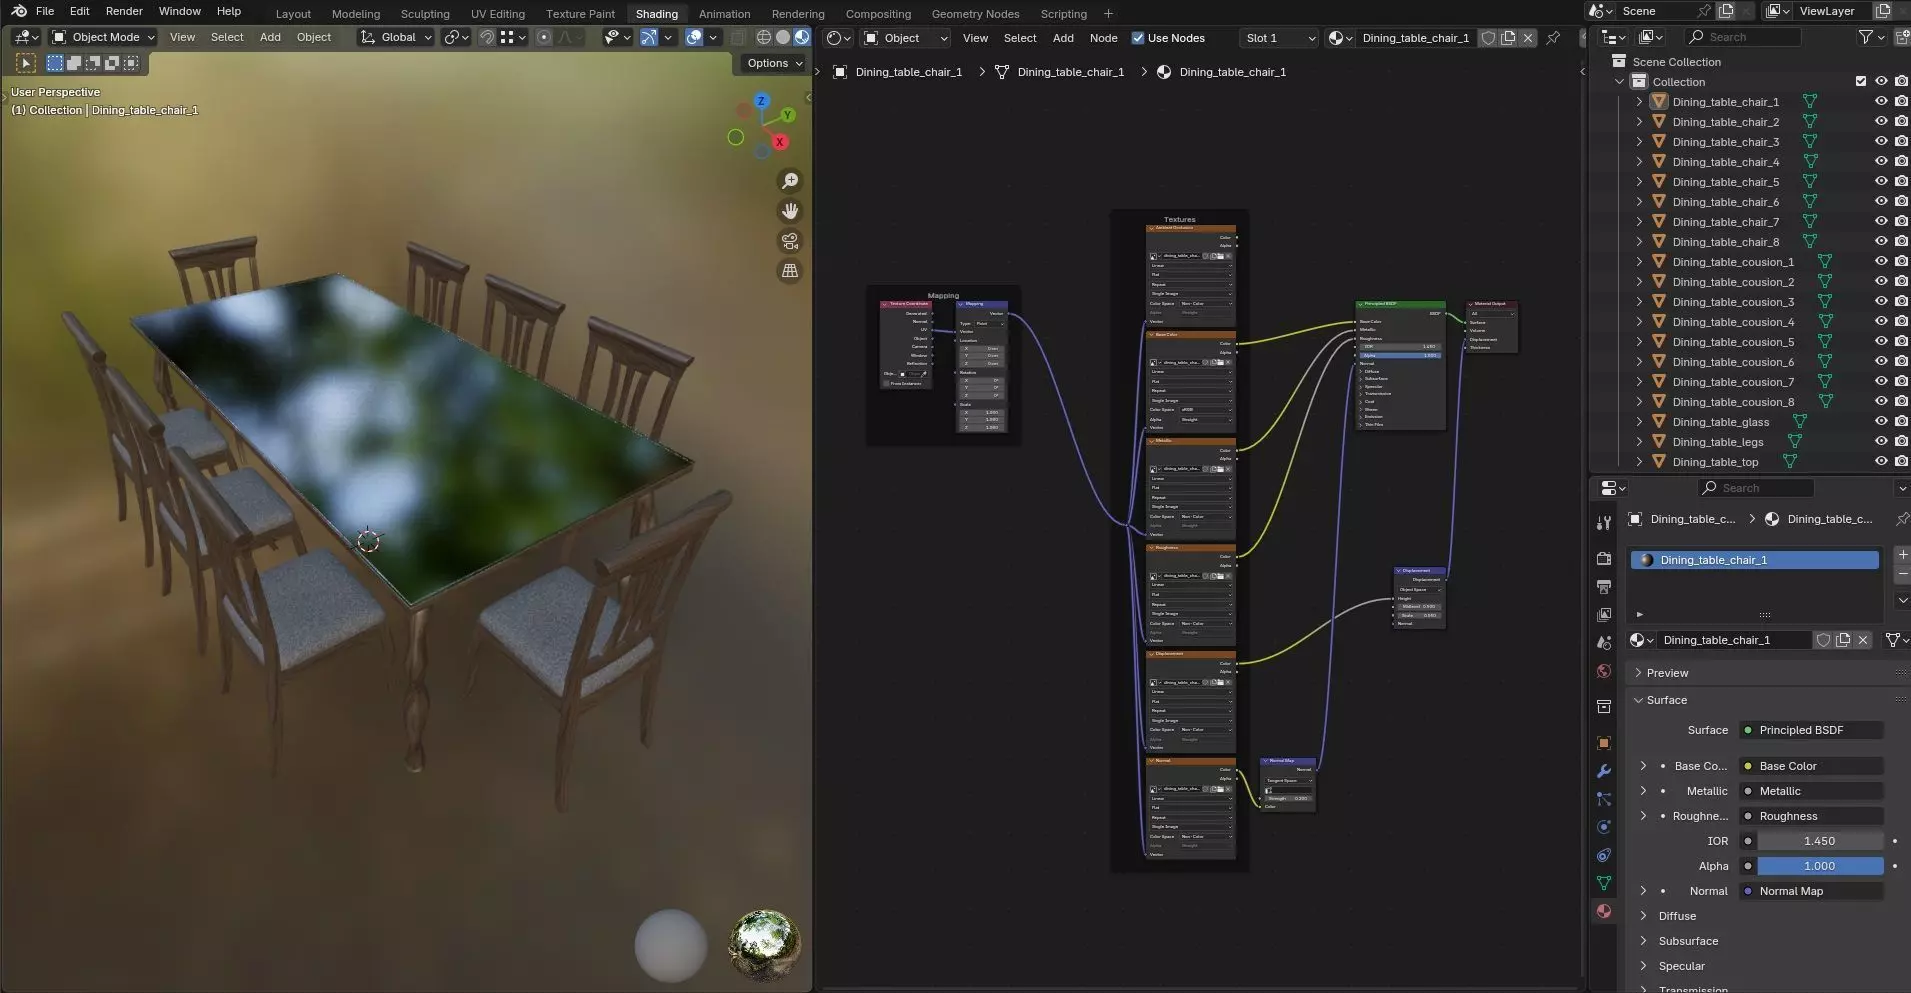The width and height of the screenshot is (1911, 993).
Task: Click the Blender logo menu icon
Action: (x=19, y=11)
